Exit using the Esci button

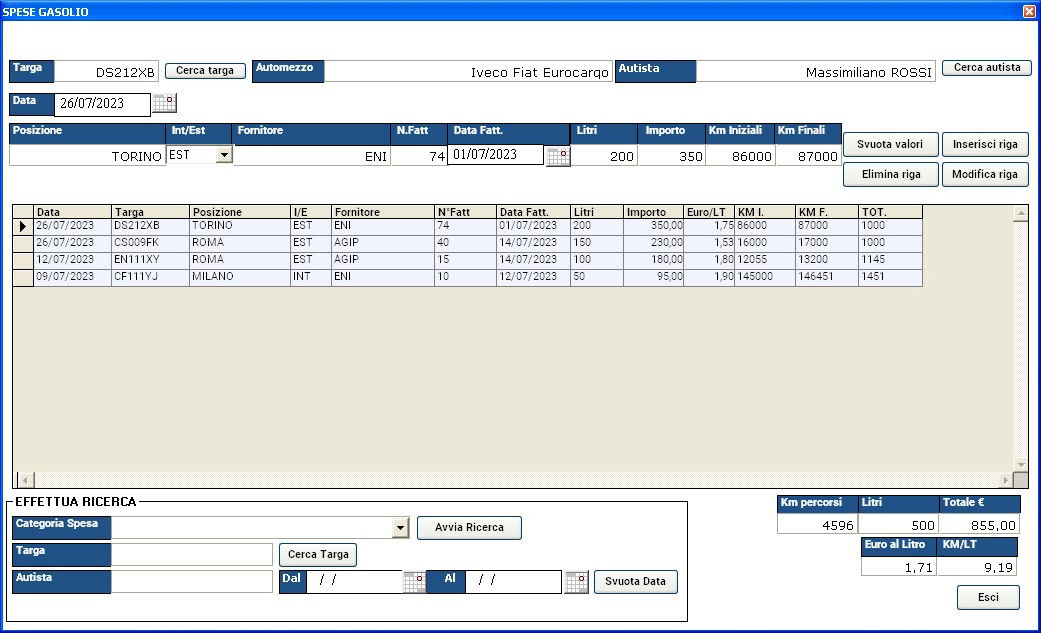coord(988,598)
